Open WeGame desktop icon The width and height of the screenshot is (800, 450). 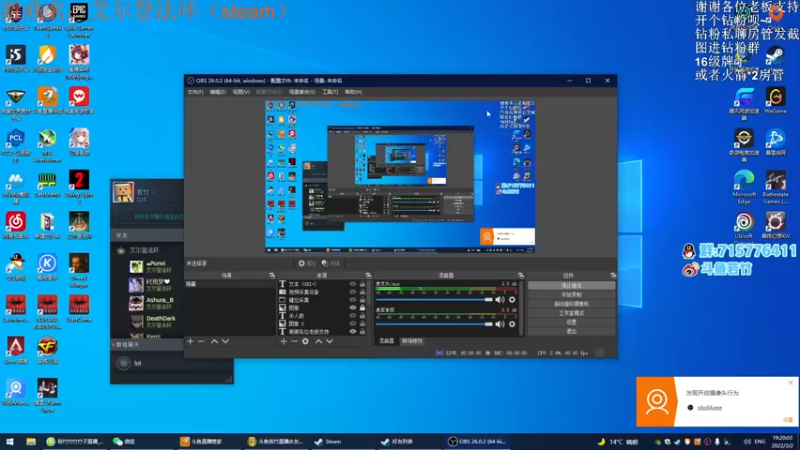[775, 101]
